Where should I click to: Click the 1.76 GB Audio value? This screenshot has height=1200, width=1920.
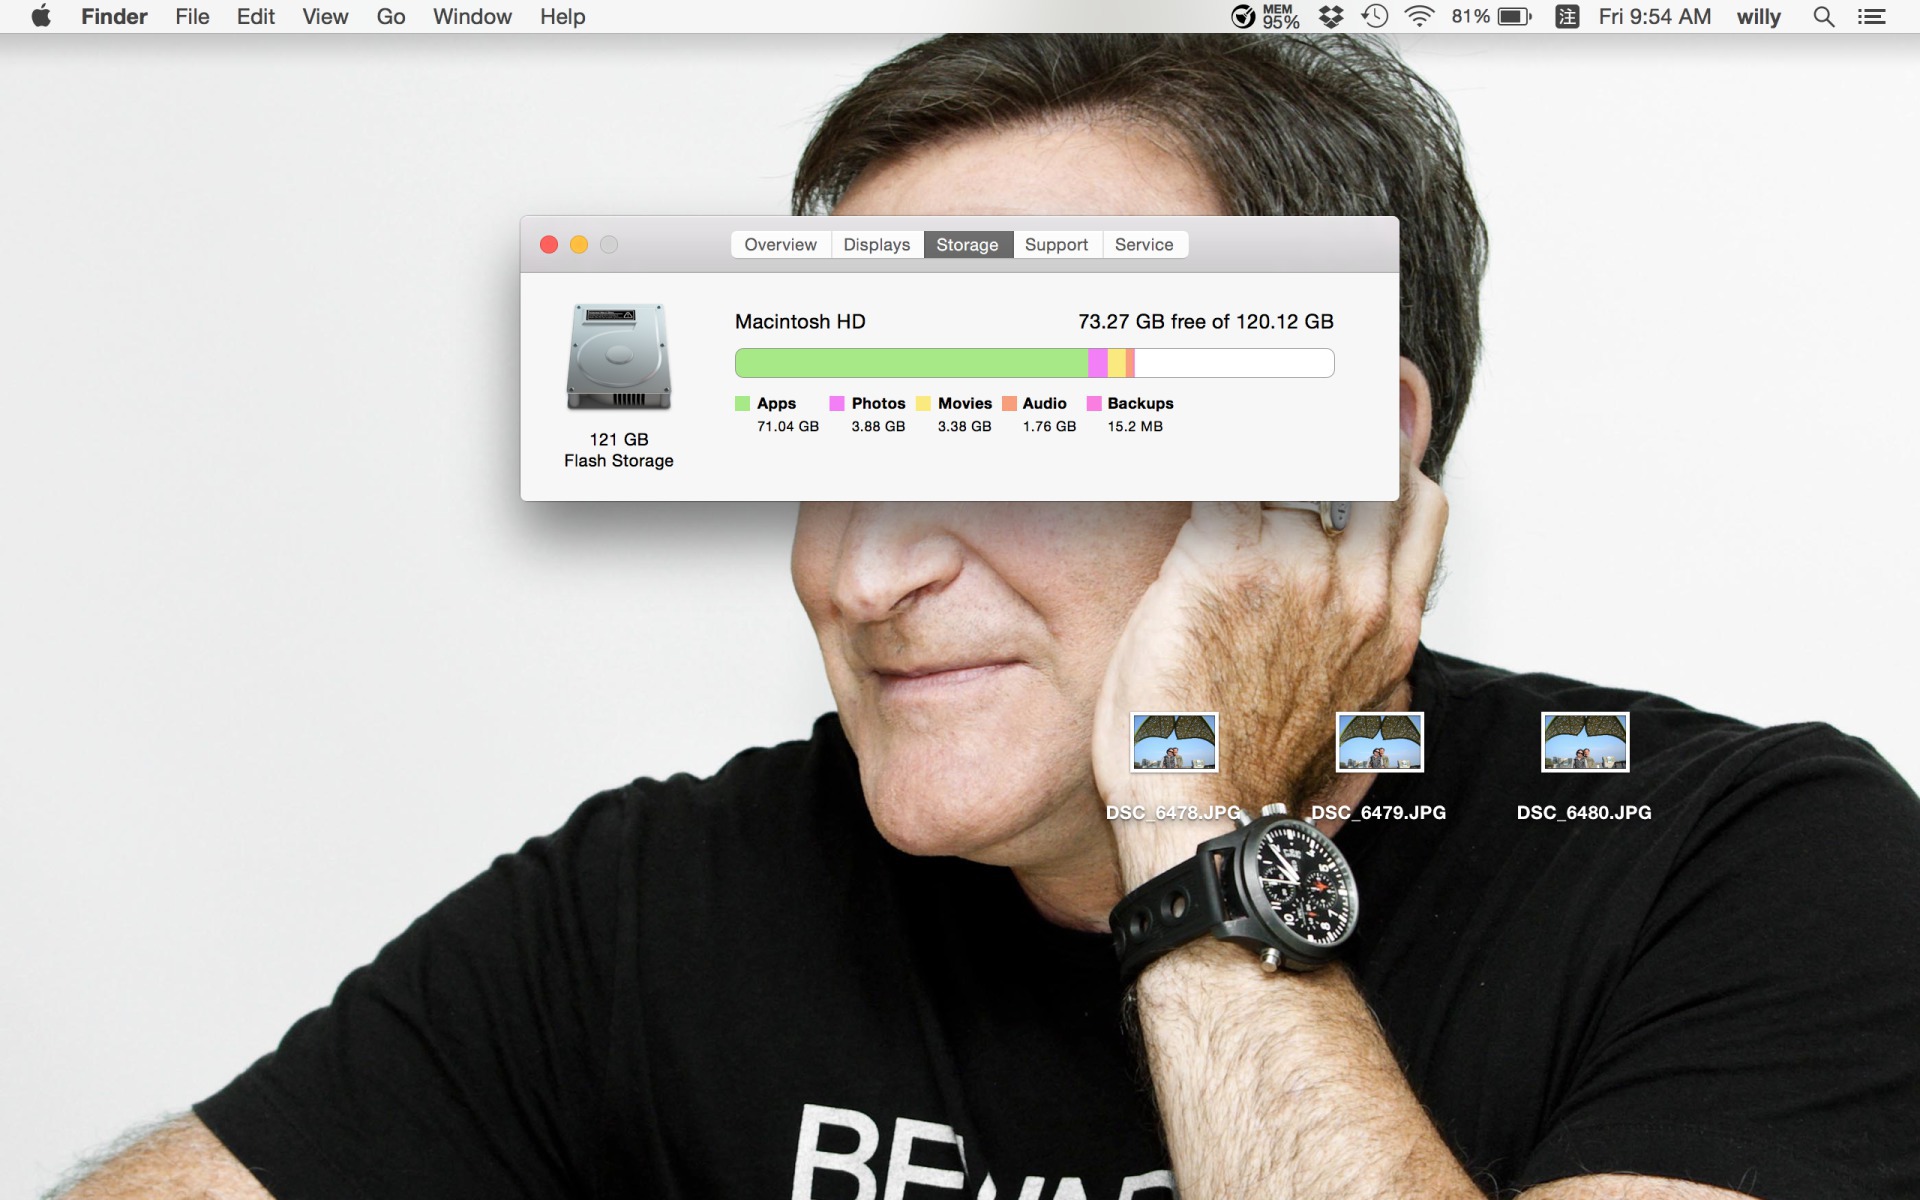[x=1049, y=427]
